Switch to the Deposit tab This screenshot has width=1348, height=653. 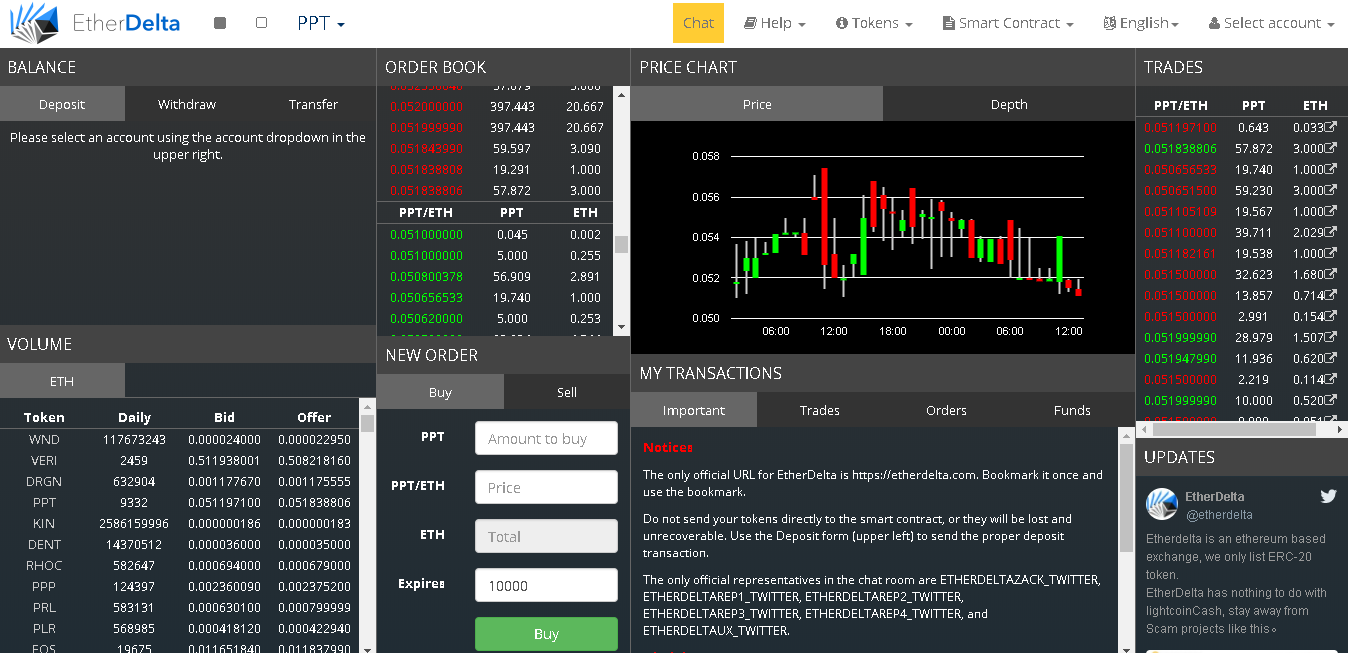point(62,104)
